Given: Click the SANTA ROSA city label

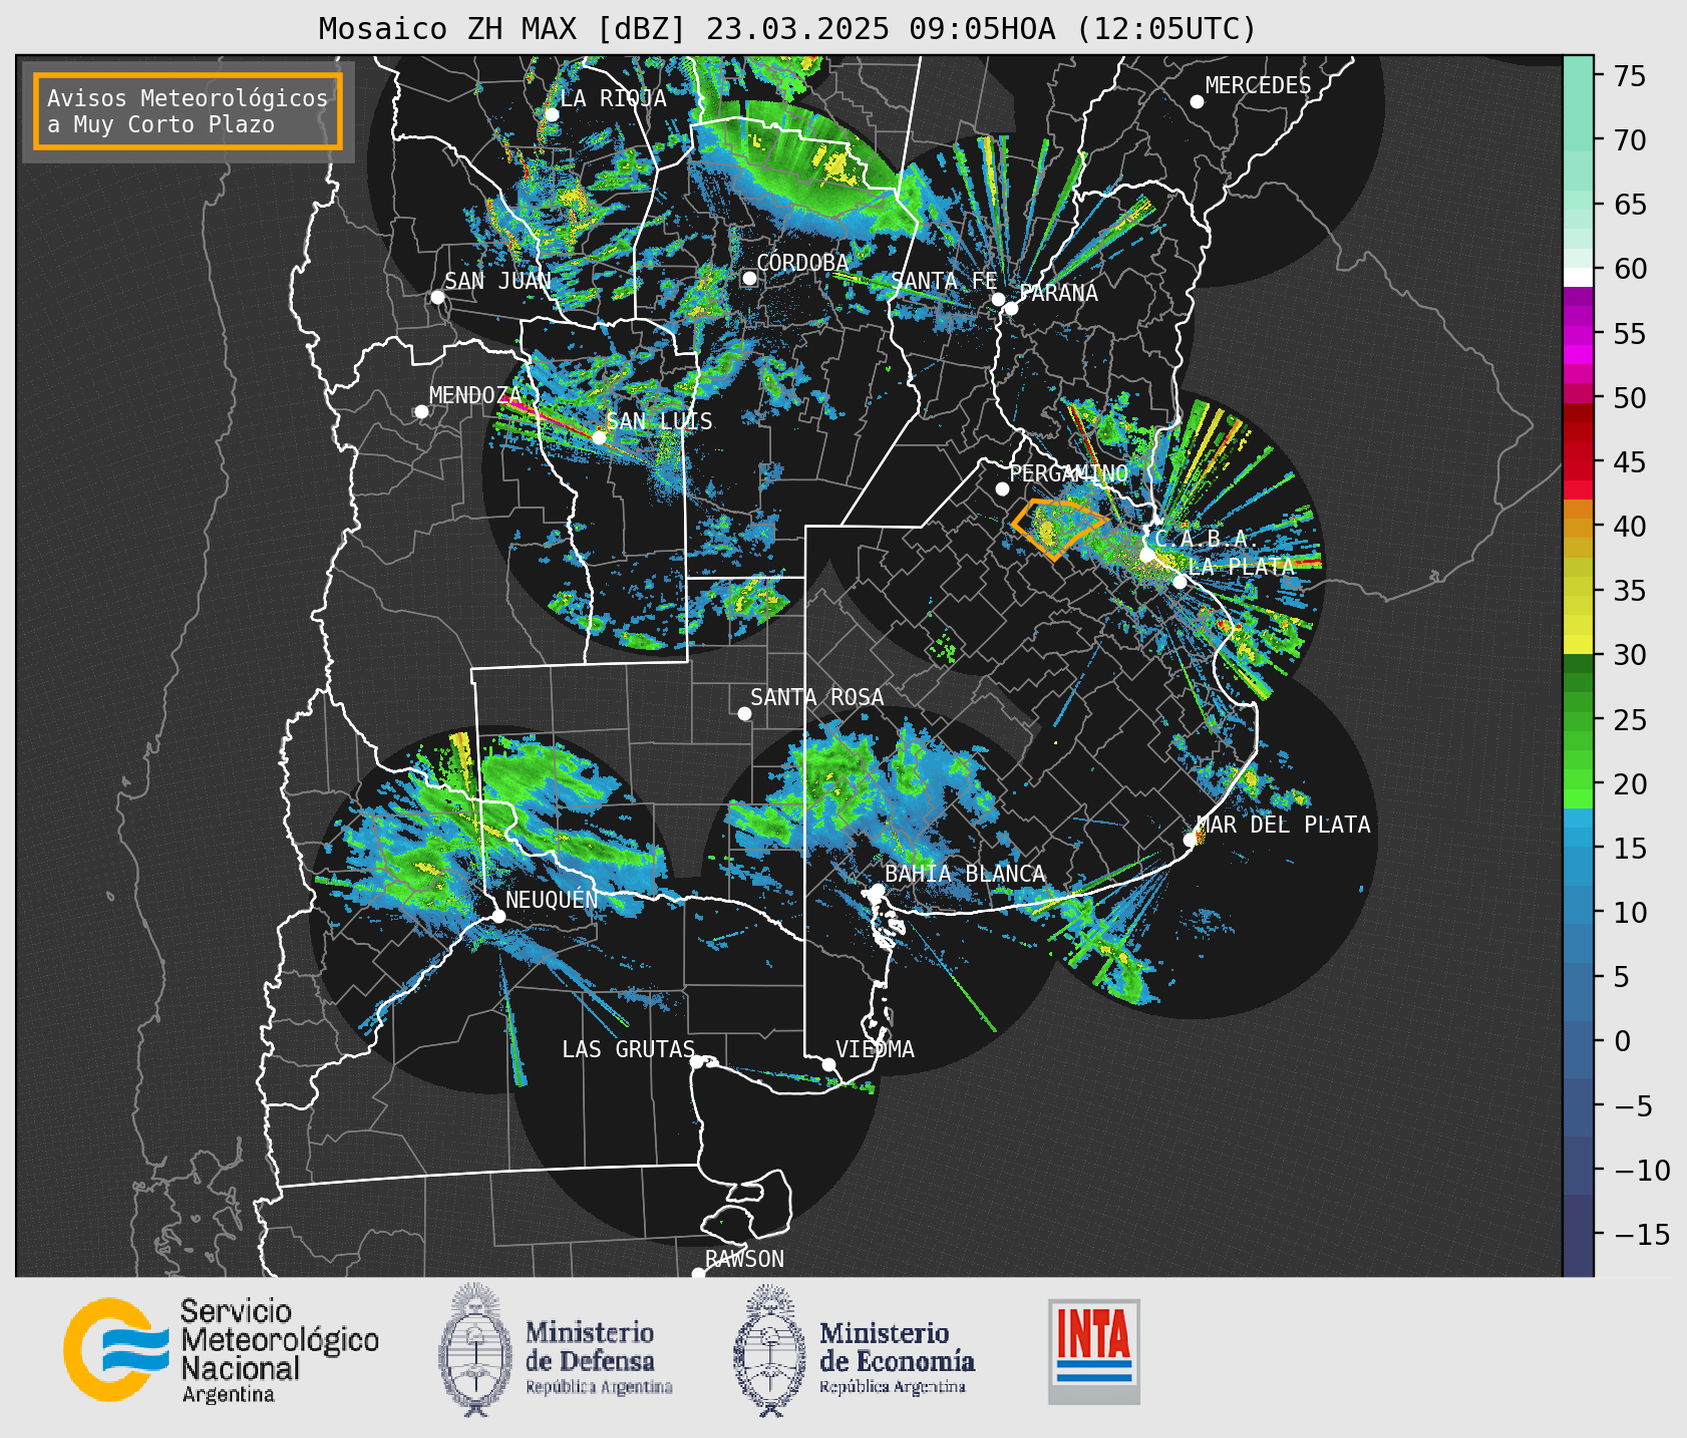Looking at the screenshot, I should [x=817, y=697].
